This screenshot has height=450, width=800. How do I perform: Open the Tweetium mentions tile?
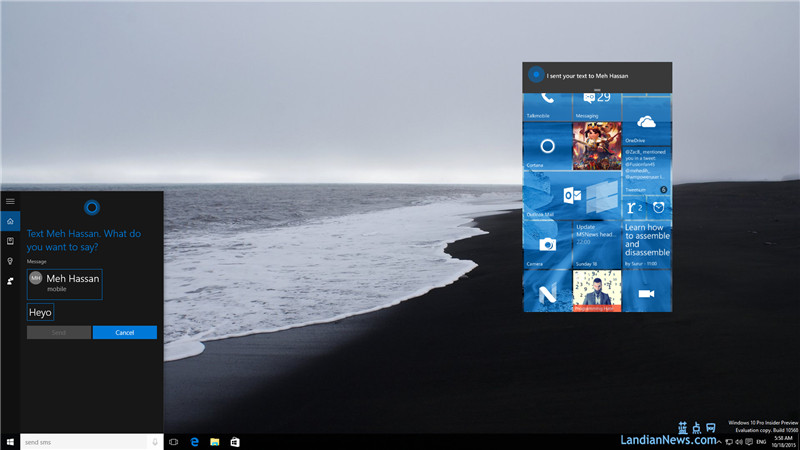tap(647, 170)
